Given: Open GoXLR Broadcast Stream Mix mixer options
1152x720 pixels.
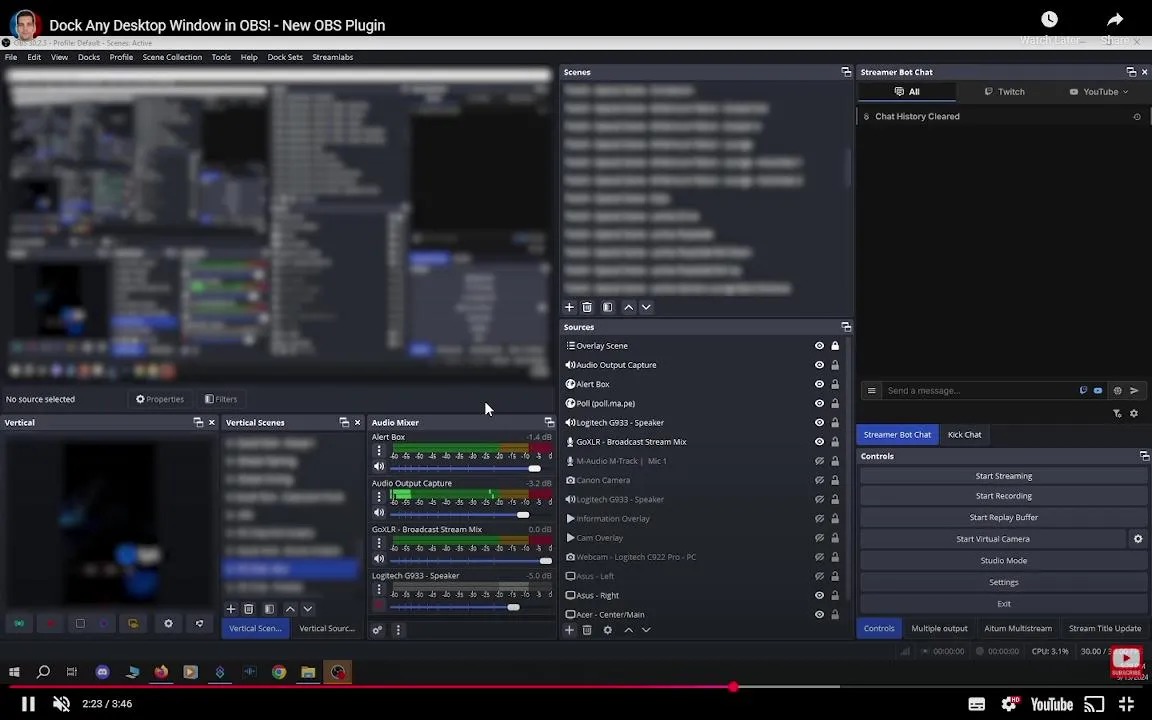Looking at the screenshot, I should 379,543.
